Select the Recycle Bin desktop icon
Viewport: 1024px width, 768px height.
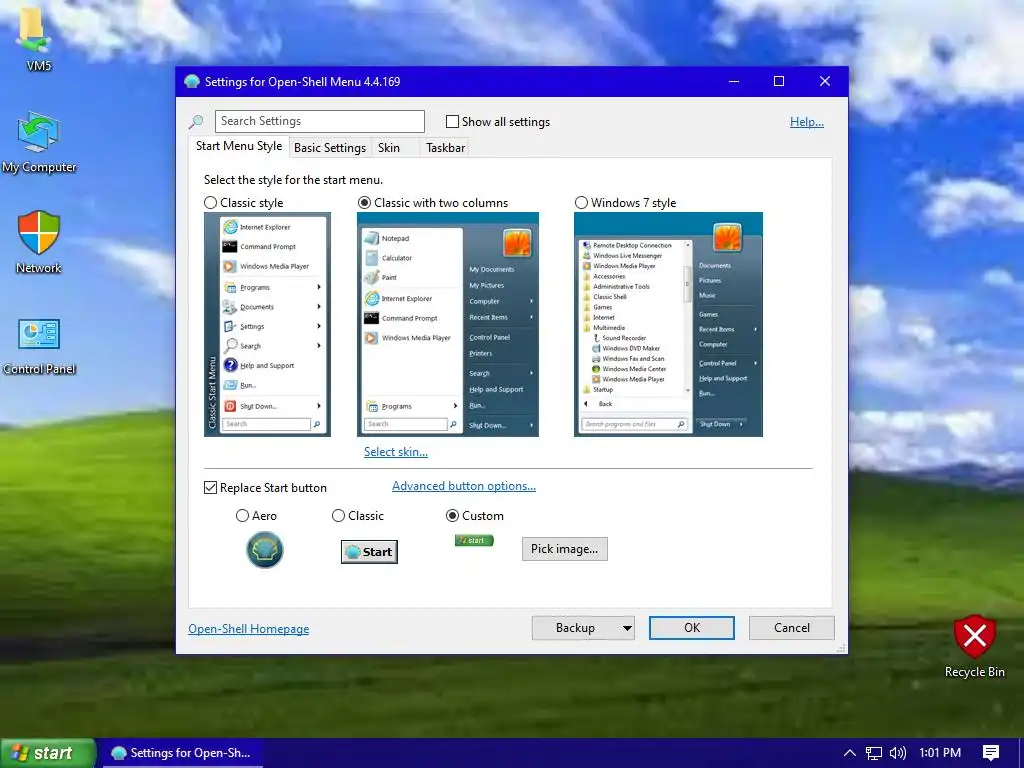tap(974, 636)
